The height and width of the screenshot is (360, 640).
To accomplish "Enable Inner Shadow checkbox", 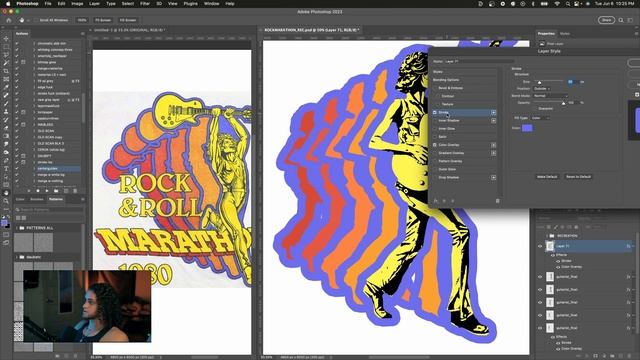I will coord(435,120).
